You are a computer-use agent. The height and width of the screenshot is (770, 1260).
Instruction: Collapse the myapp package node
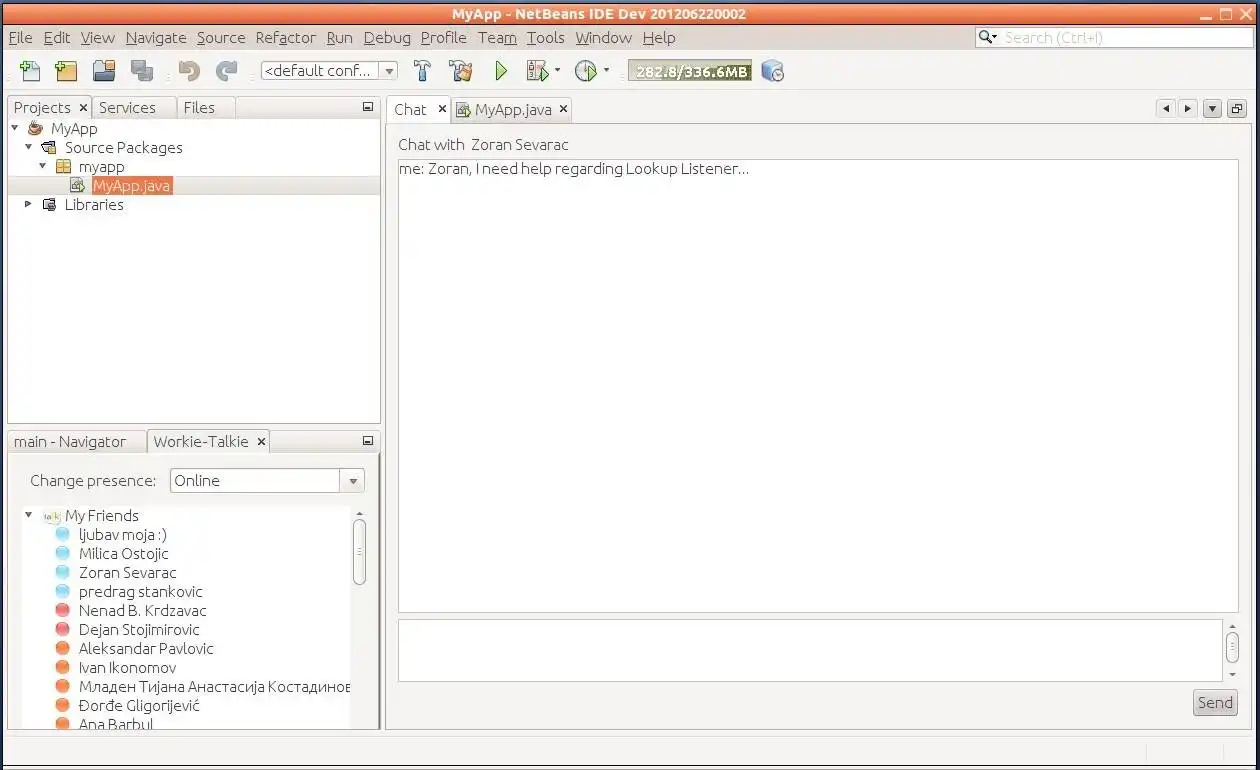pyautogui.click(x=43, y=166)
